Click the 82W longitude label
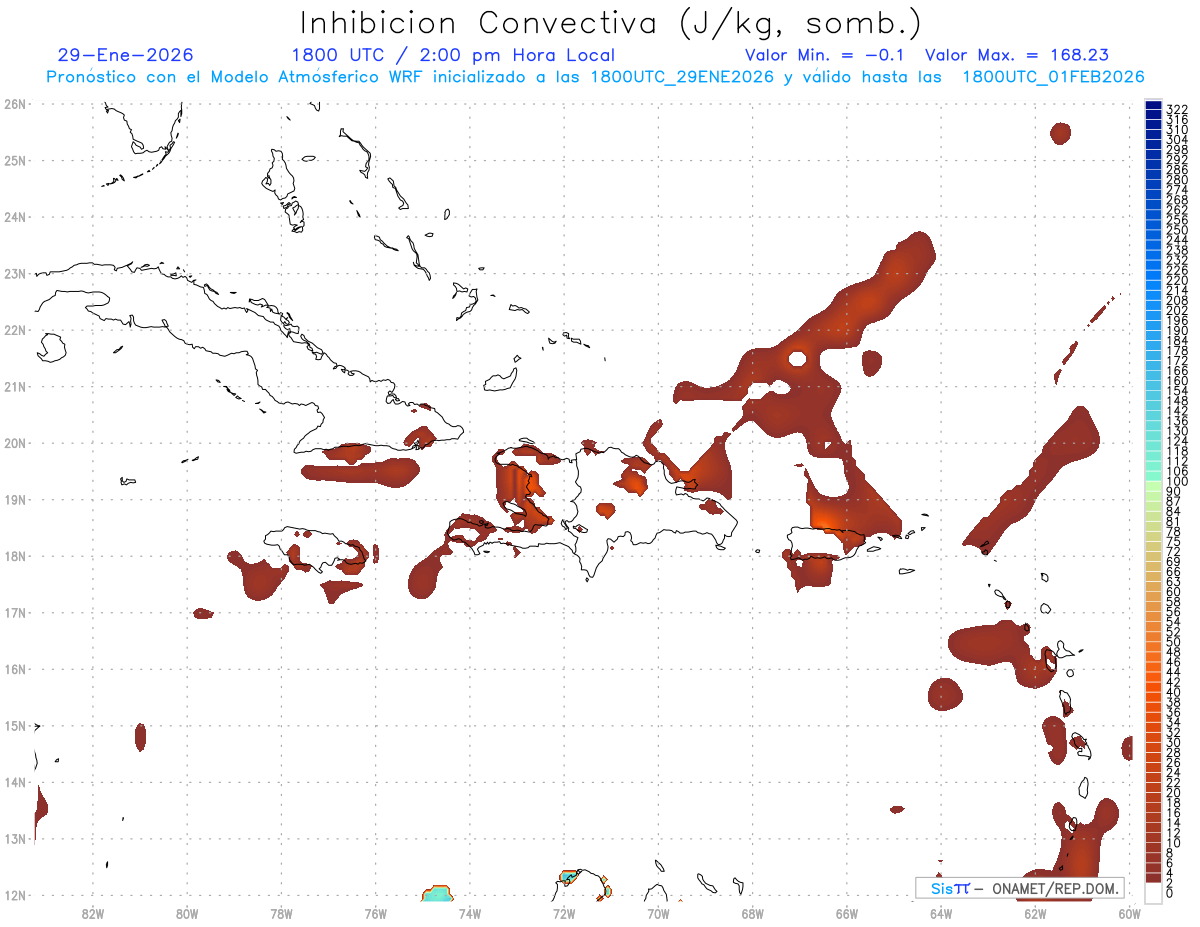1200x927 pixels. point(92,912)
